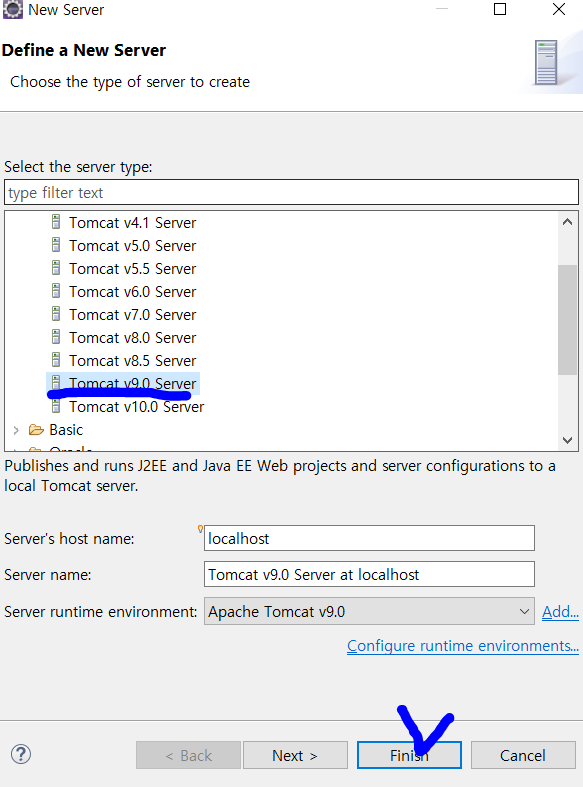Select Tomcat v10.0 Server entry

tap(136, 407)
